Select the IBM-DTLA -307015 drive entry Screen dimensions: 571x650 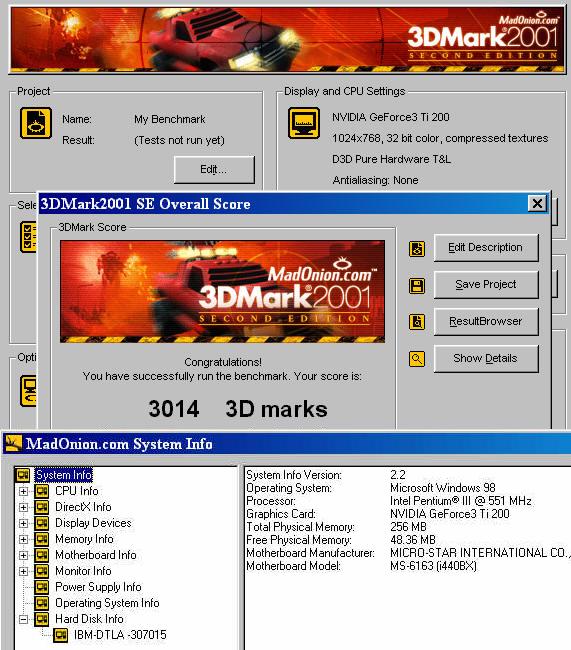pos(120,635)
